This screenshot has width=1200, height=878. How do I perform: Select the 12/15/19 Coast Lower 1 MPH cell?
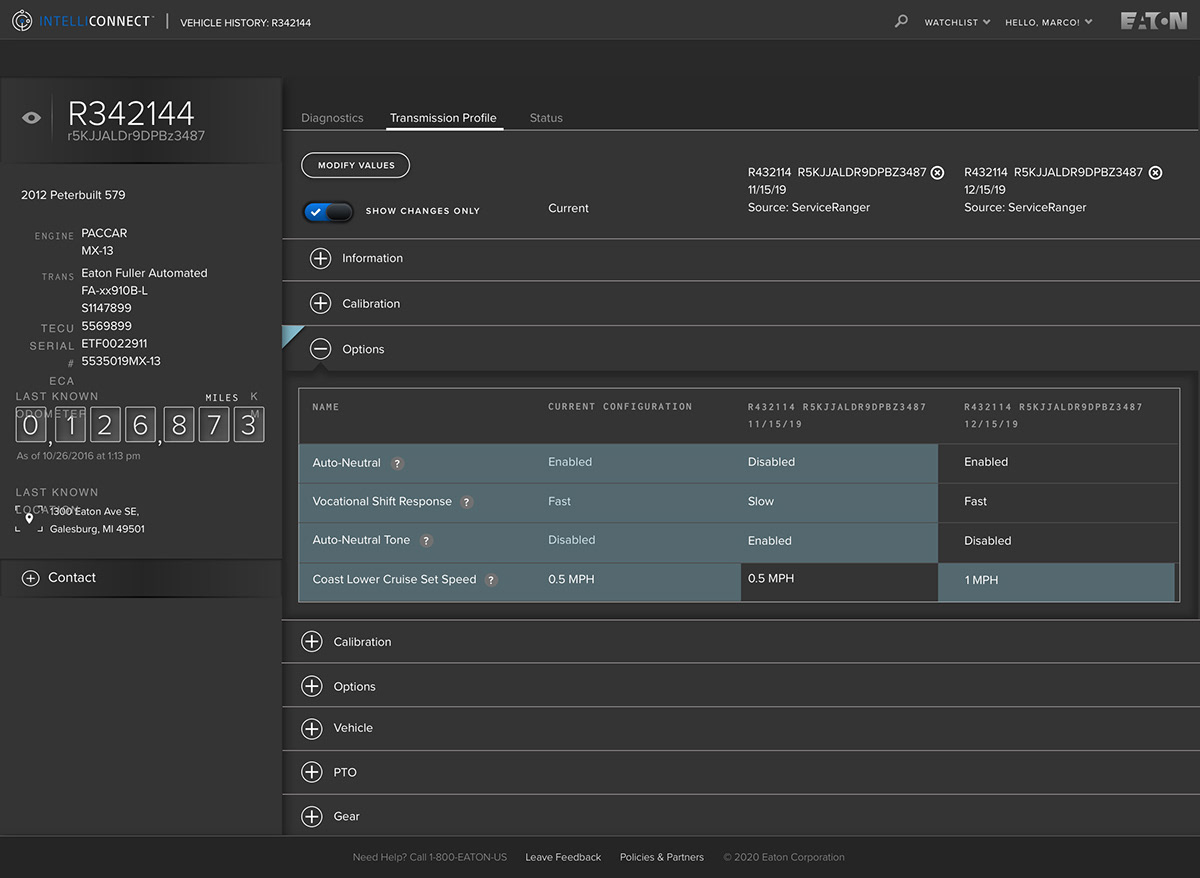tap(1056, 581)
